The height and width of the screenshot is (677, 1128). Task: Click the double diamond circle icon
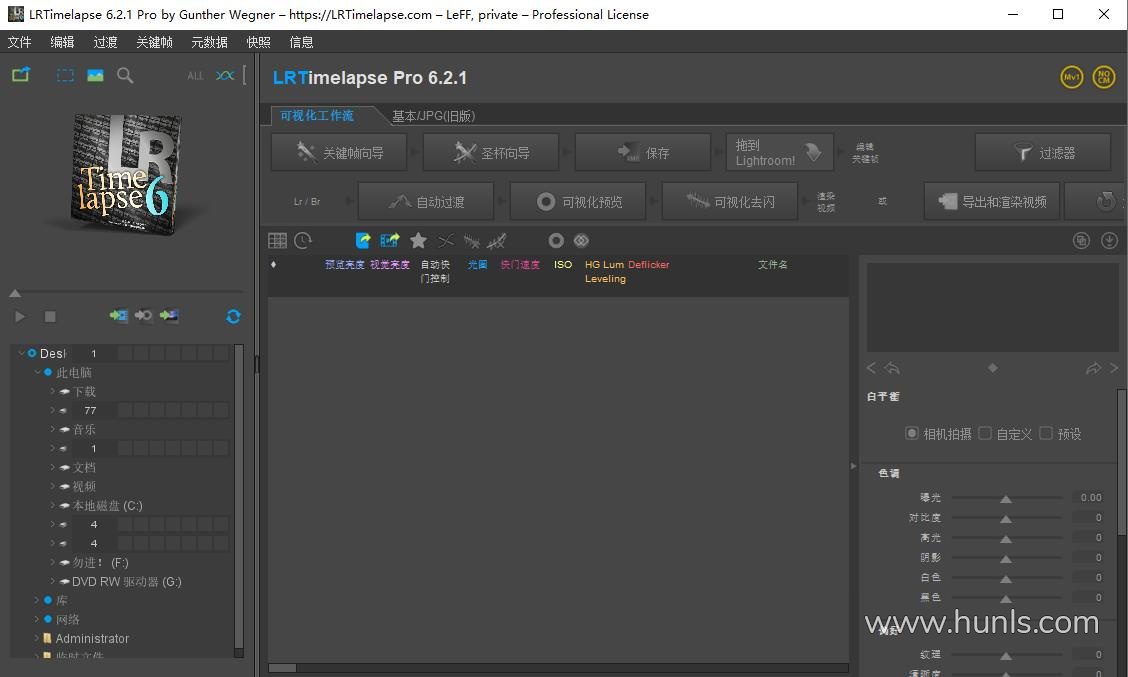581,240
